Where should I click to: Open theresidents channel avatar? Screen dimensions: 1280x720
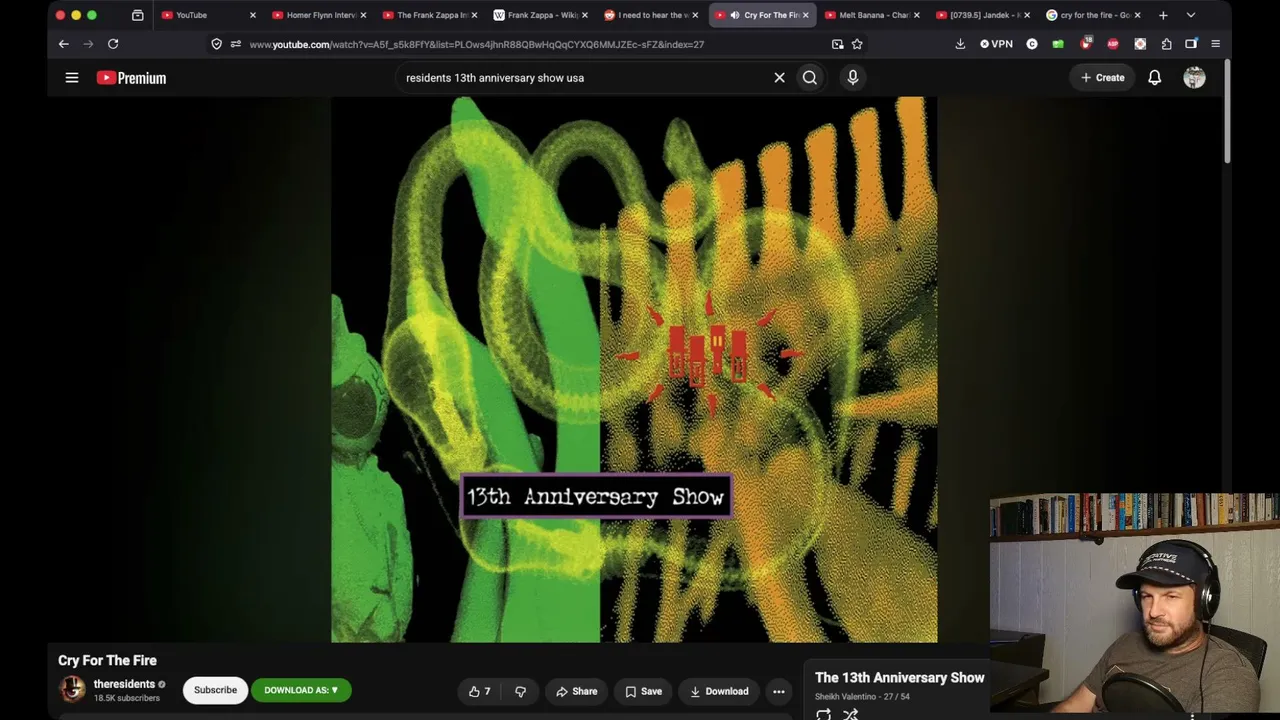(x=72, y=689)
